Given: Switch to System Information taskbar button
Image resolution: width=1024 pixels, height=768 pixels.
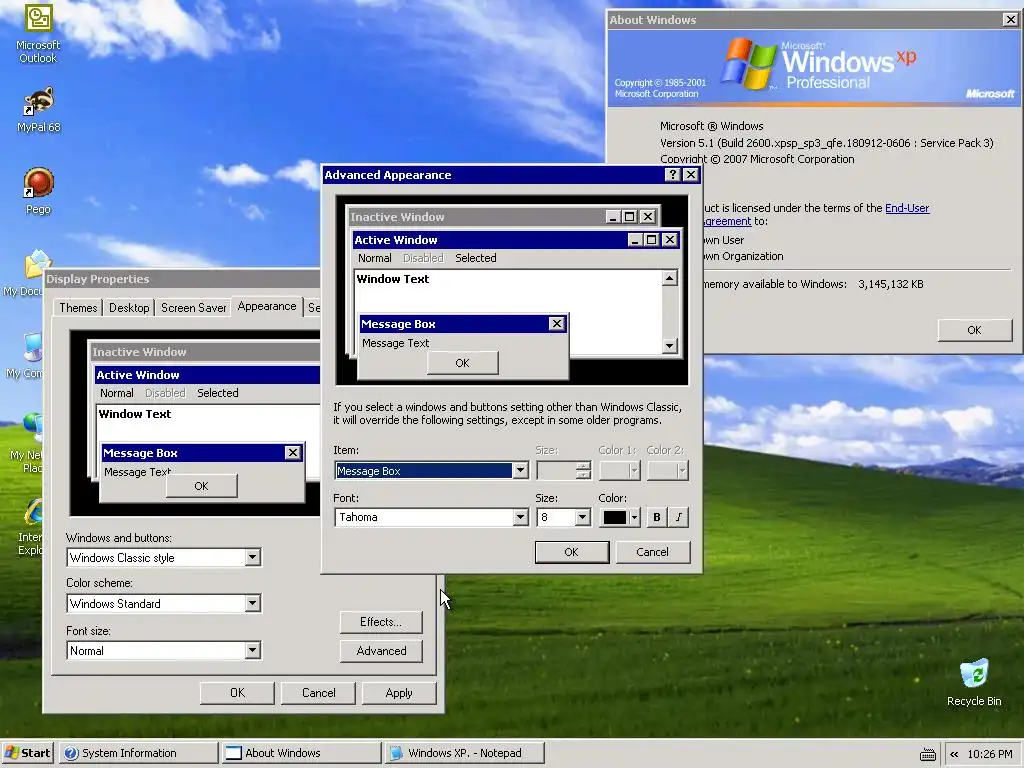Looking at the screenshot, I should pos(138,753).
